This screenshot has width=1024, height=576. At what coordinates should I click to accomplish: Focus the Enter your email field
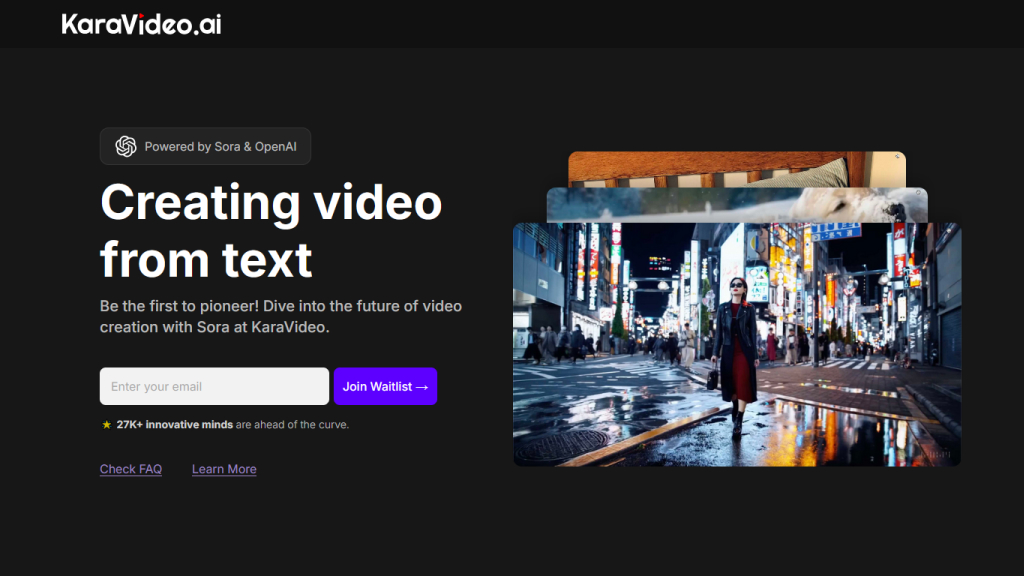pyautogui.click(x=214, y=386)
